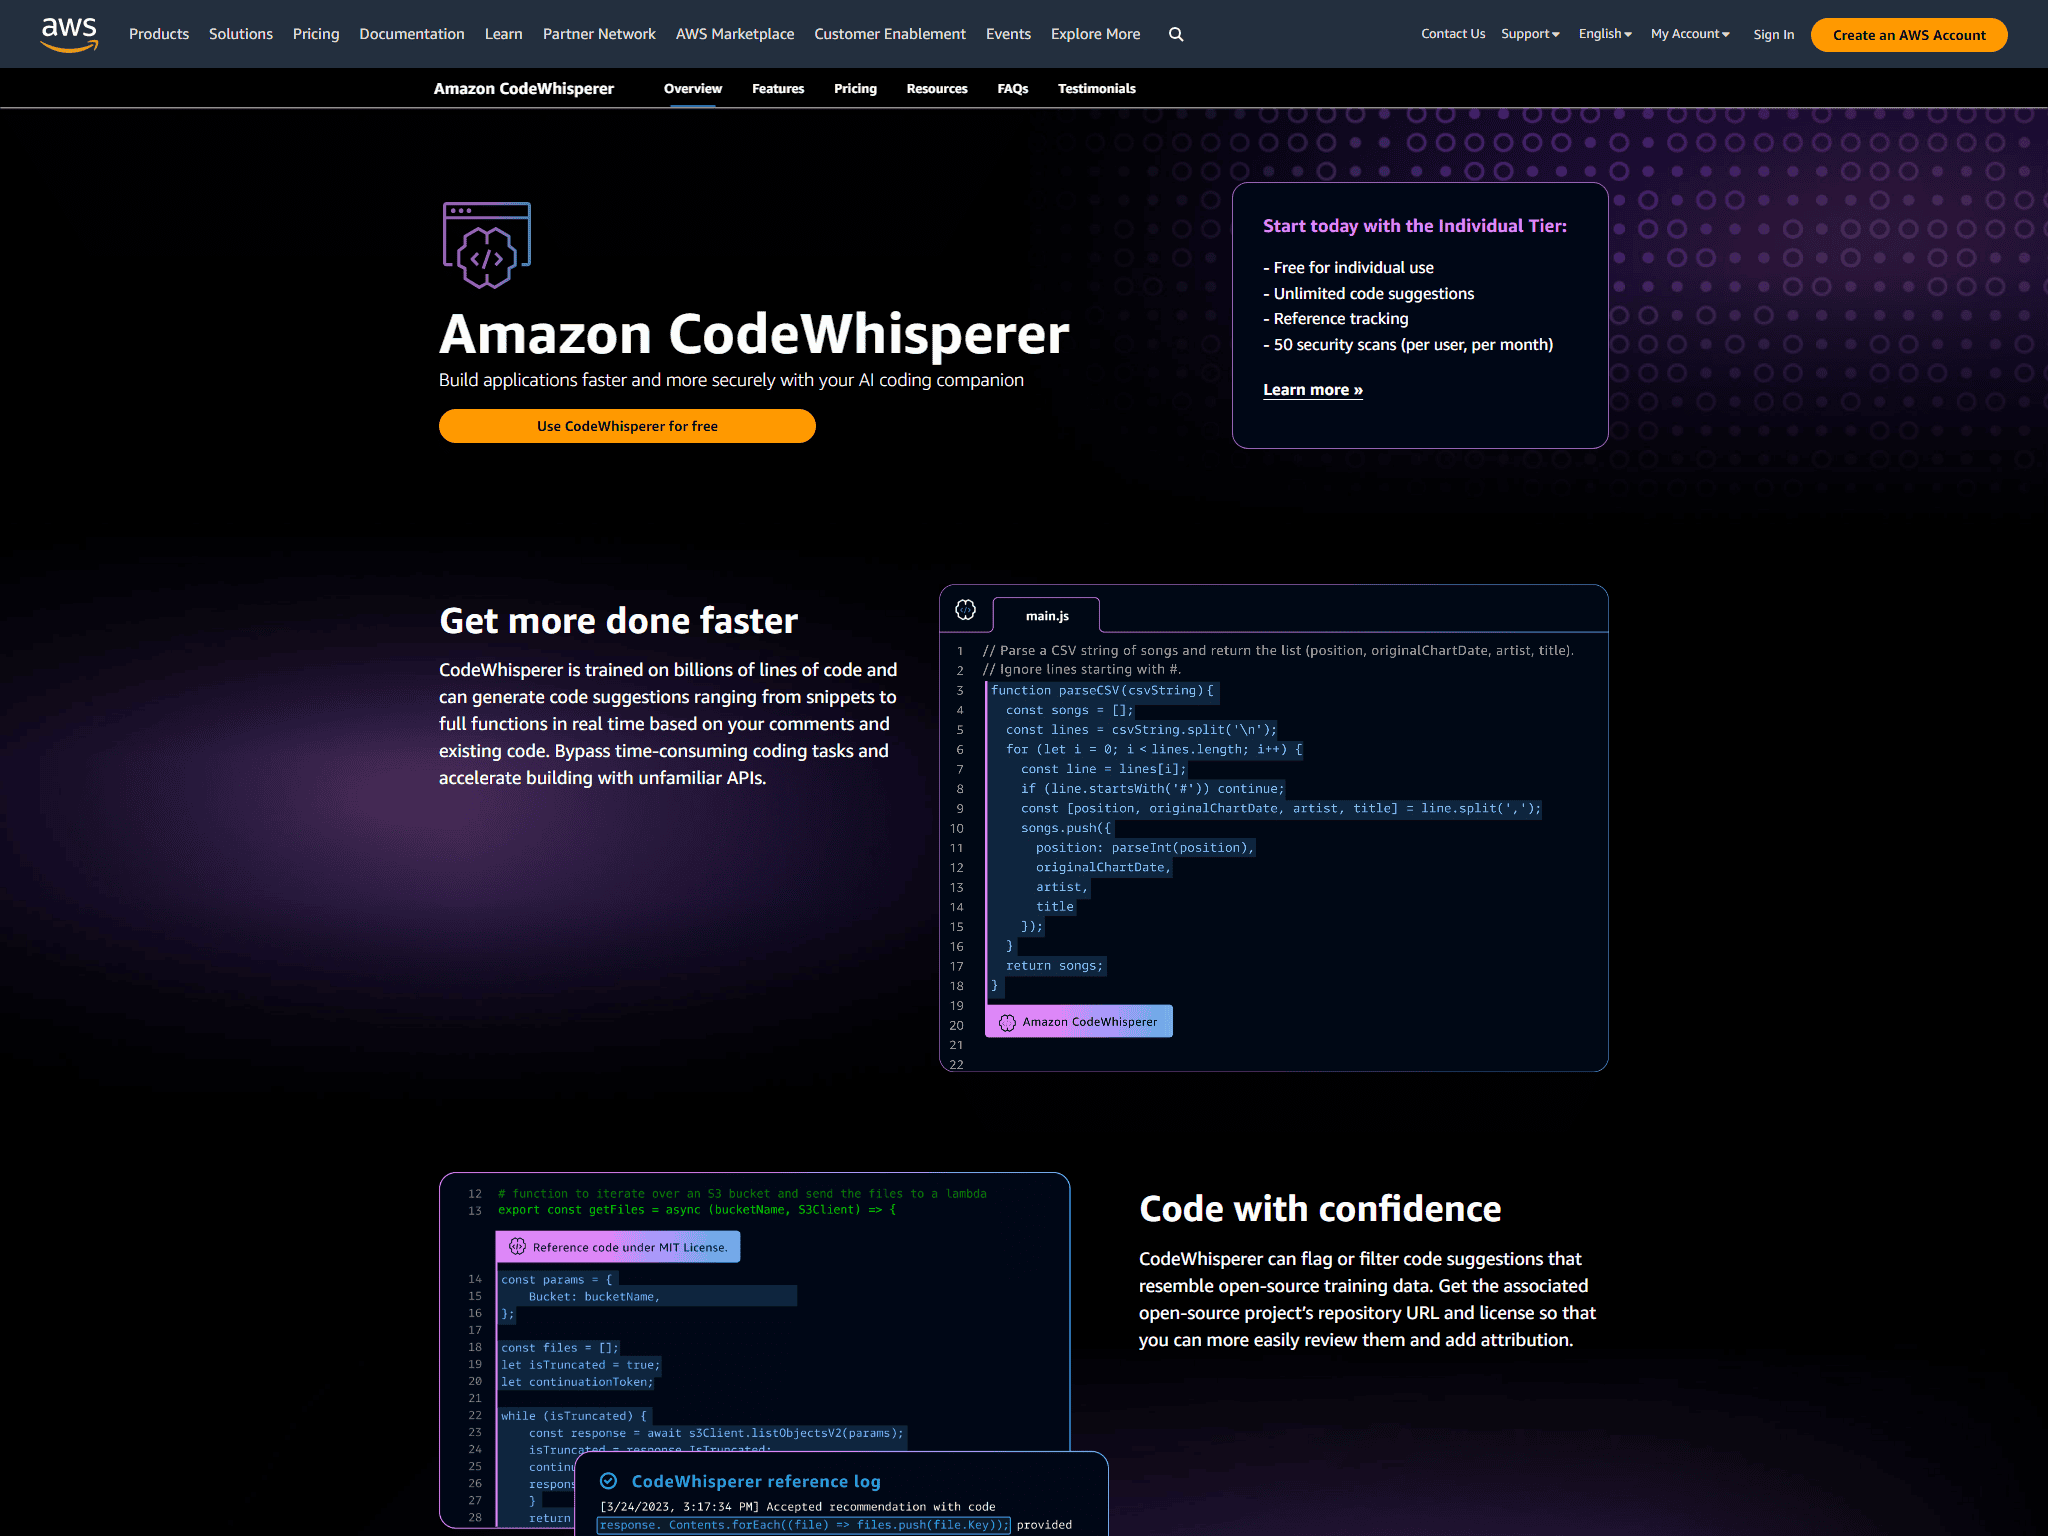
Task: Switch to the Features tab
Action: pyautogui.click(x=778, y=89)
